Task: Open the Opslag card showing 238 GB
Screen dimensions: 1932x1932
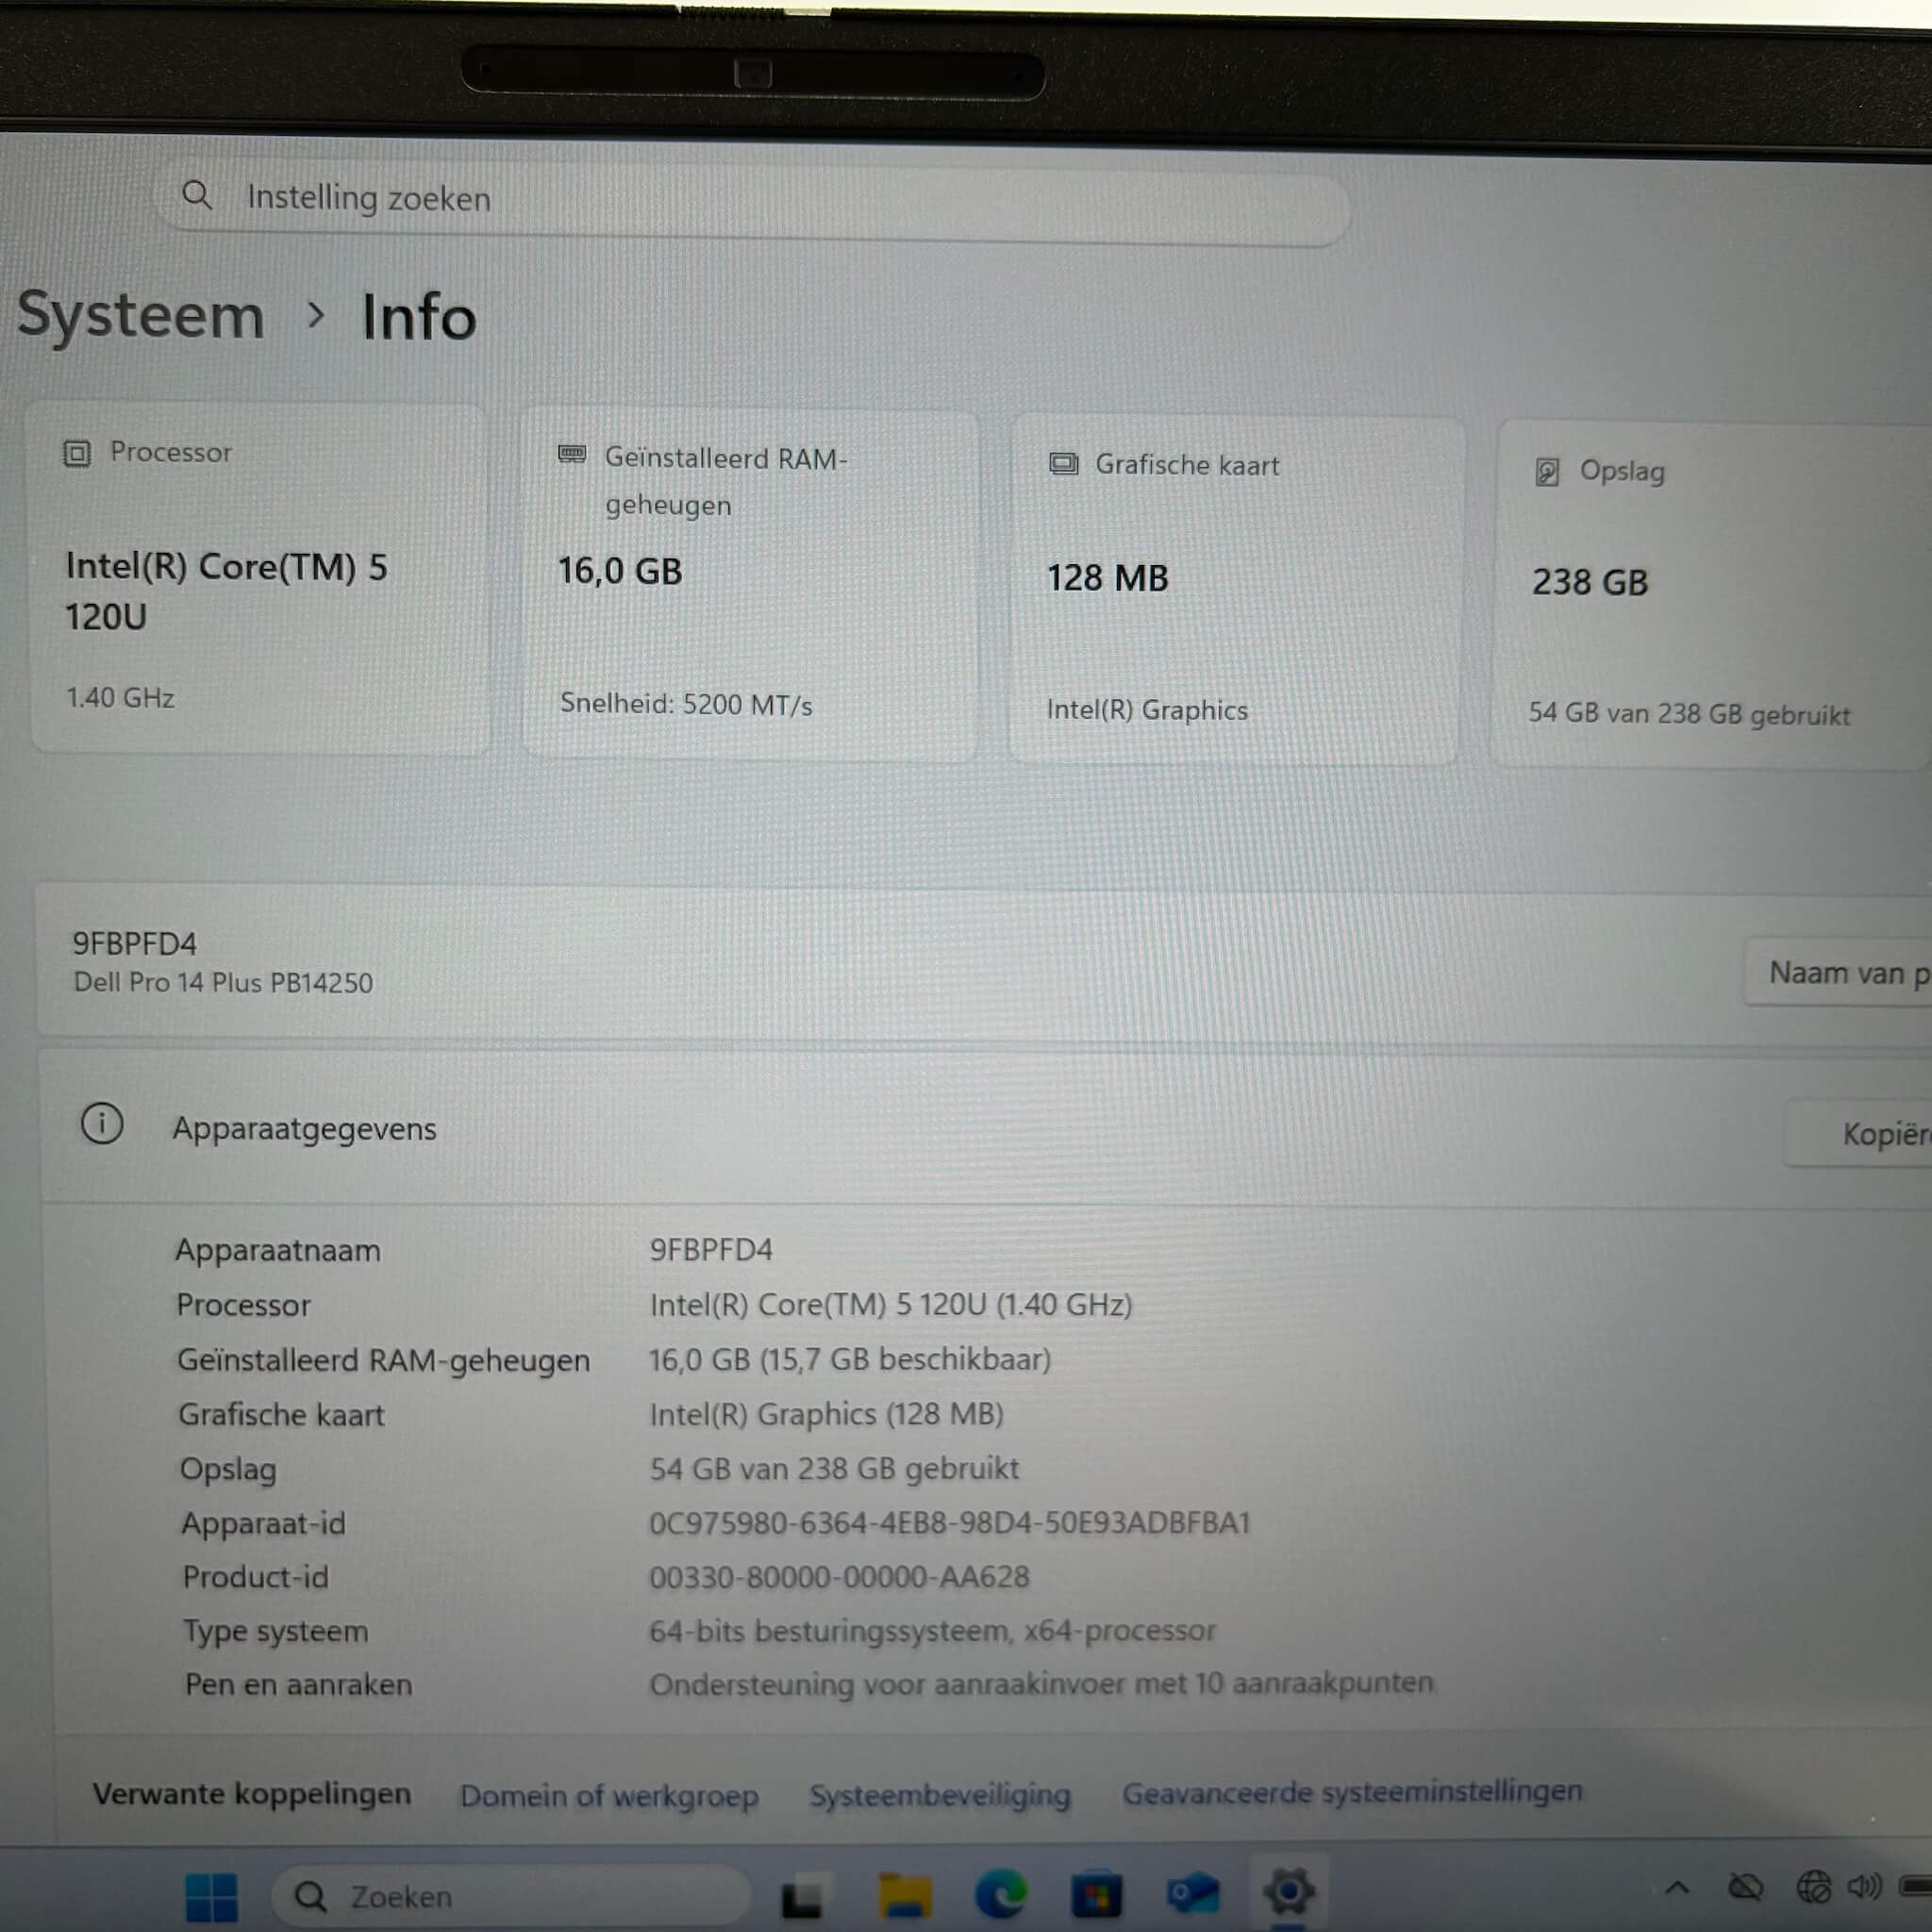Action: coord(1711,595)
